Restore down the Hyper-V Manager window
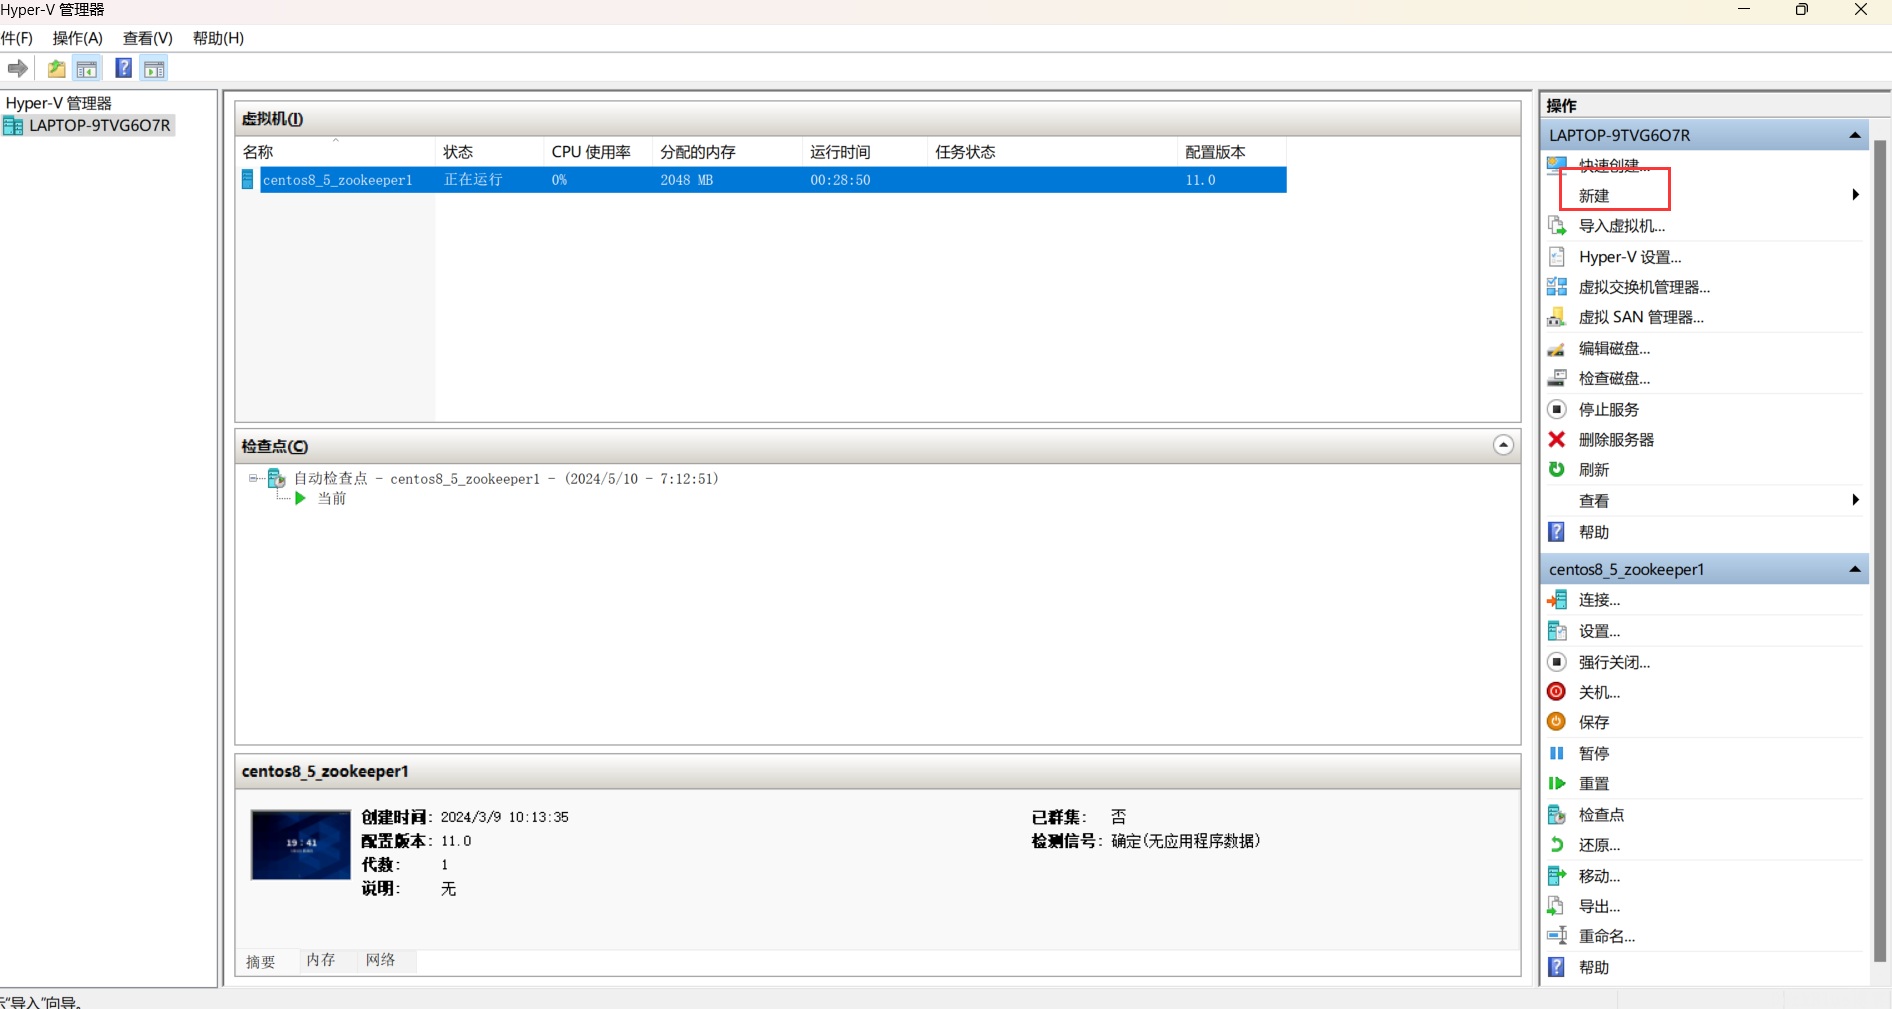The width and height of the screenshot is (1892, 1009). click(1802, 10)
